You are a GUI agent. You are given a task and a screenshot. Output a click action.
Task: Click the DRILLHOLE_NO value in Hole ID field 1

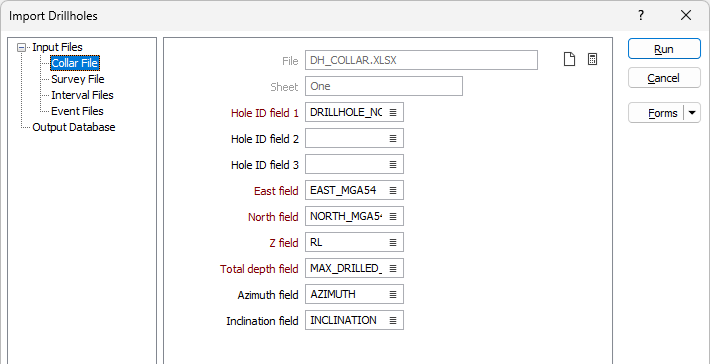click(x=346, y=113)
